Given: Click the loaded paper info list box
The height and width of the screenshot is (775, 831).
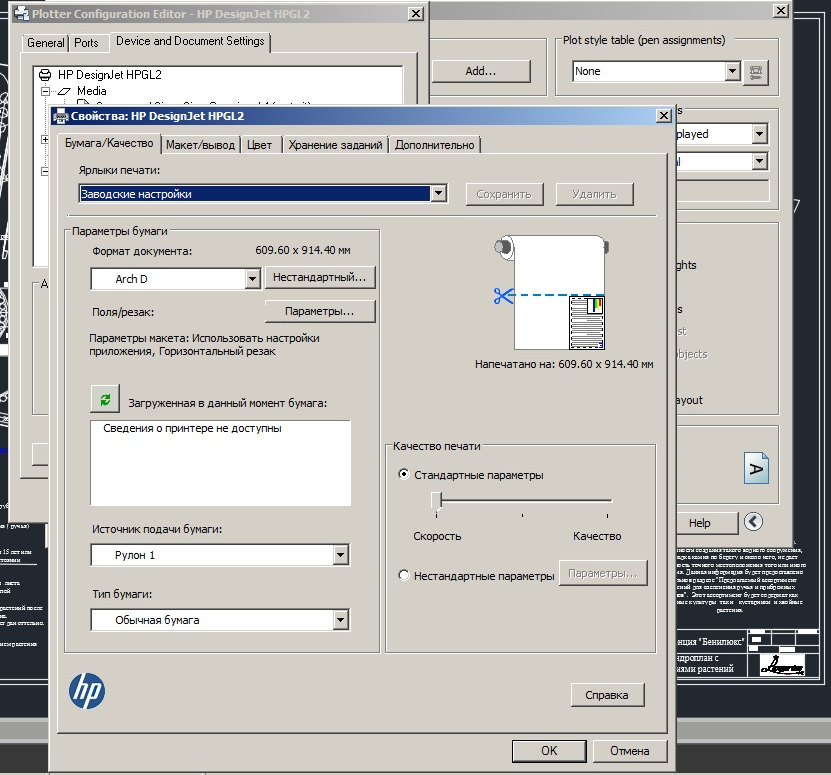Looking at the screenshot, I should 220,463.
